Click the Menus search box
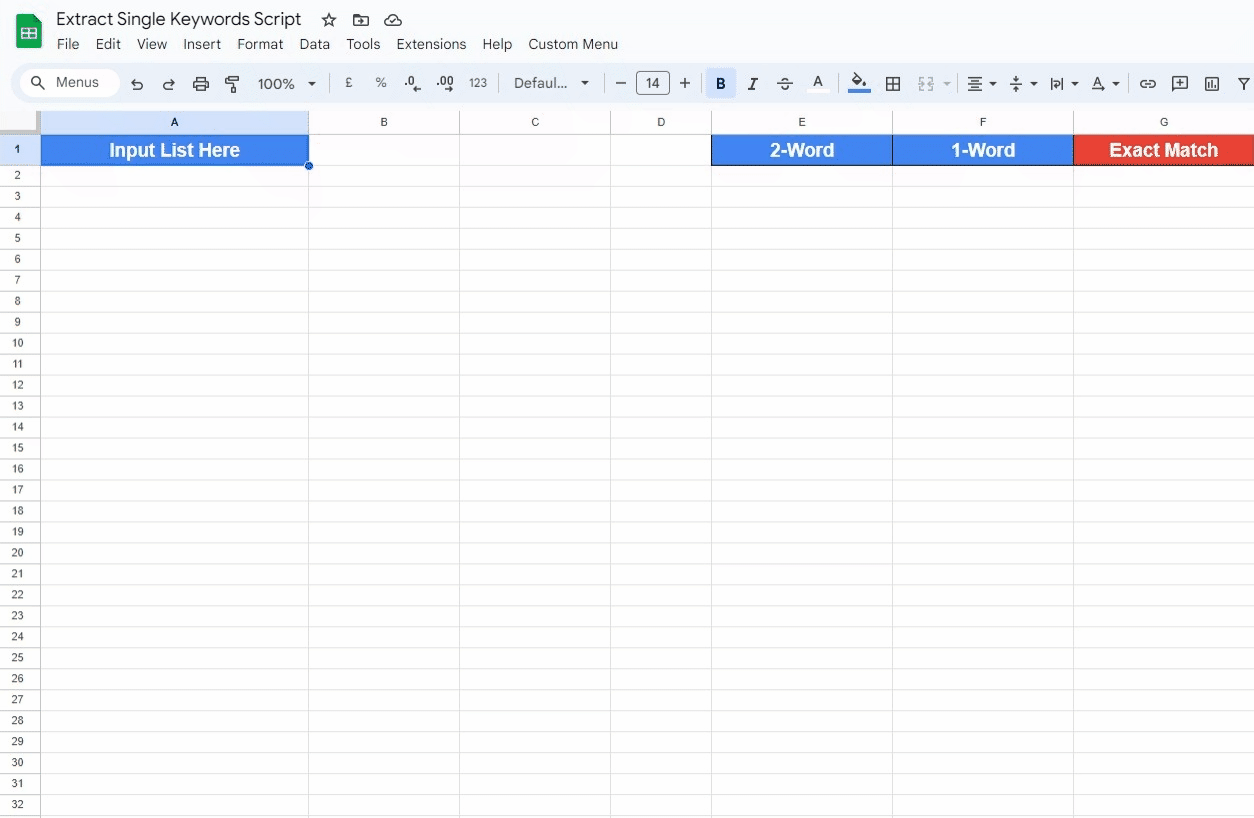Viewport: 1254px width, 818px height. click(x=70, y=83)
